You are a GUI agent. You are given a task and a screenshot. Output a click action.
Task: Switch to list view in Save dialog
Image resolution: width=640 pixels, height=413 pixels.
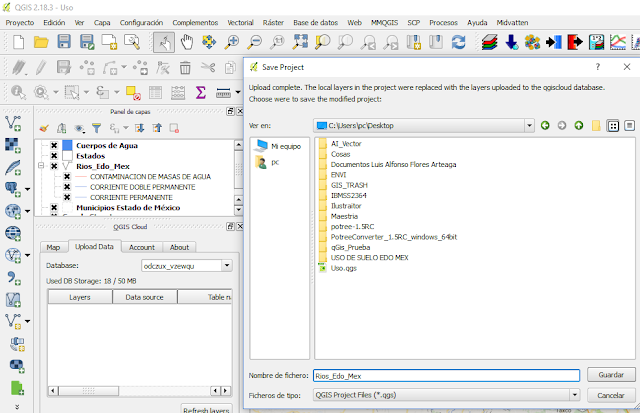tap(613, 126)
